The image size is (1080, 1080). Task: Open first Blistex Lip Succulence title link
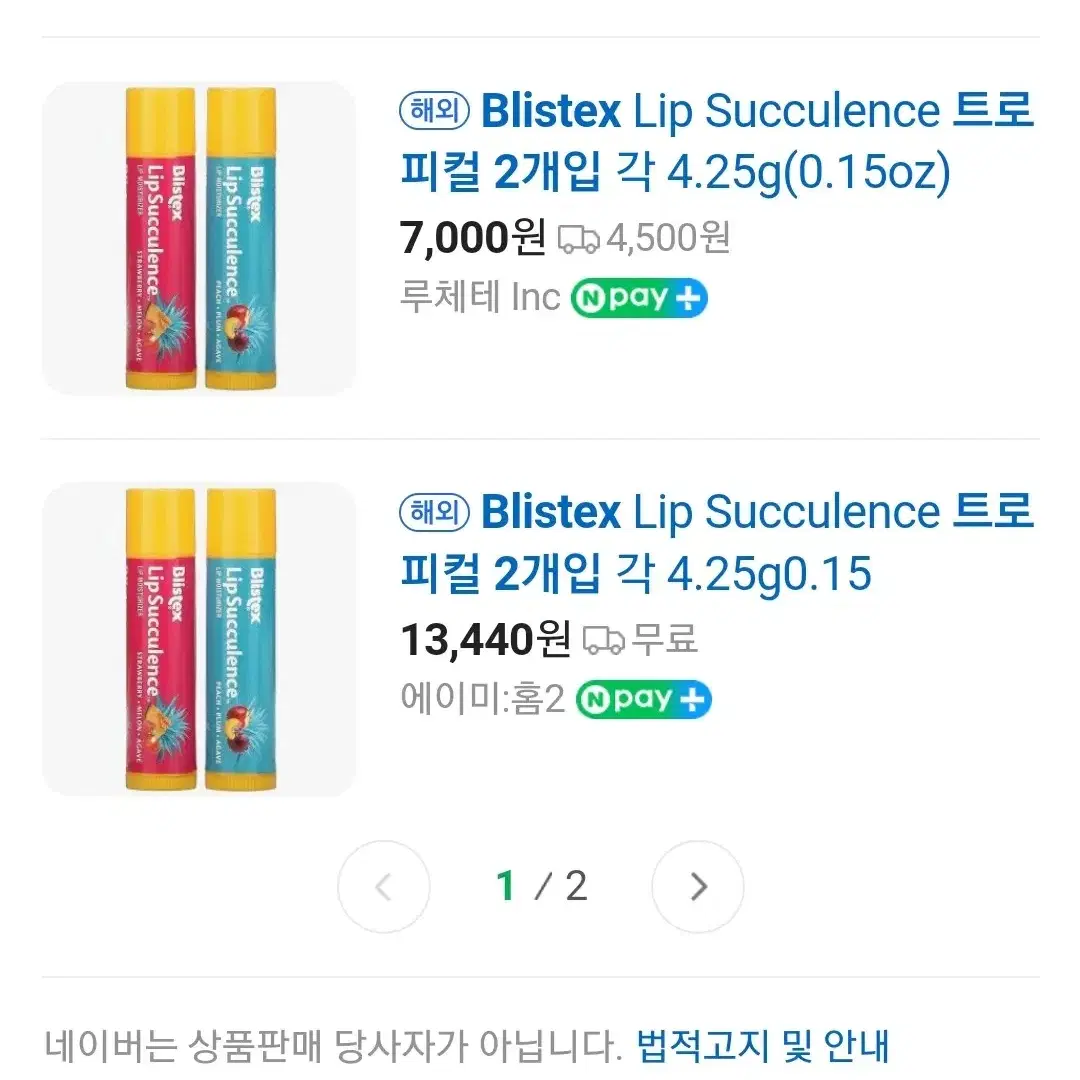pyautogui.click(x=716, y=141)
